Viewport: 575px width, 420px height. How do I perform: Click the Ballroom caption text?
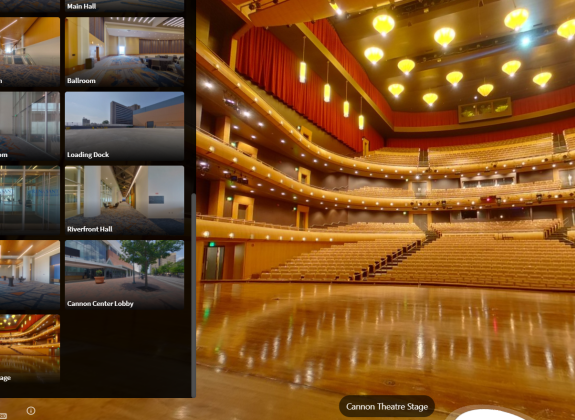(x=81, y=81)
